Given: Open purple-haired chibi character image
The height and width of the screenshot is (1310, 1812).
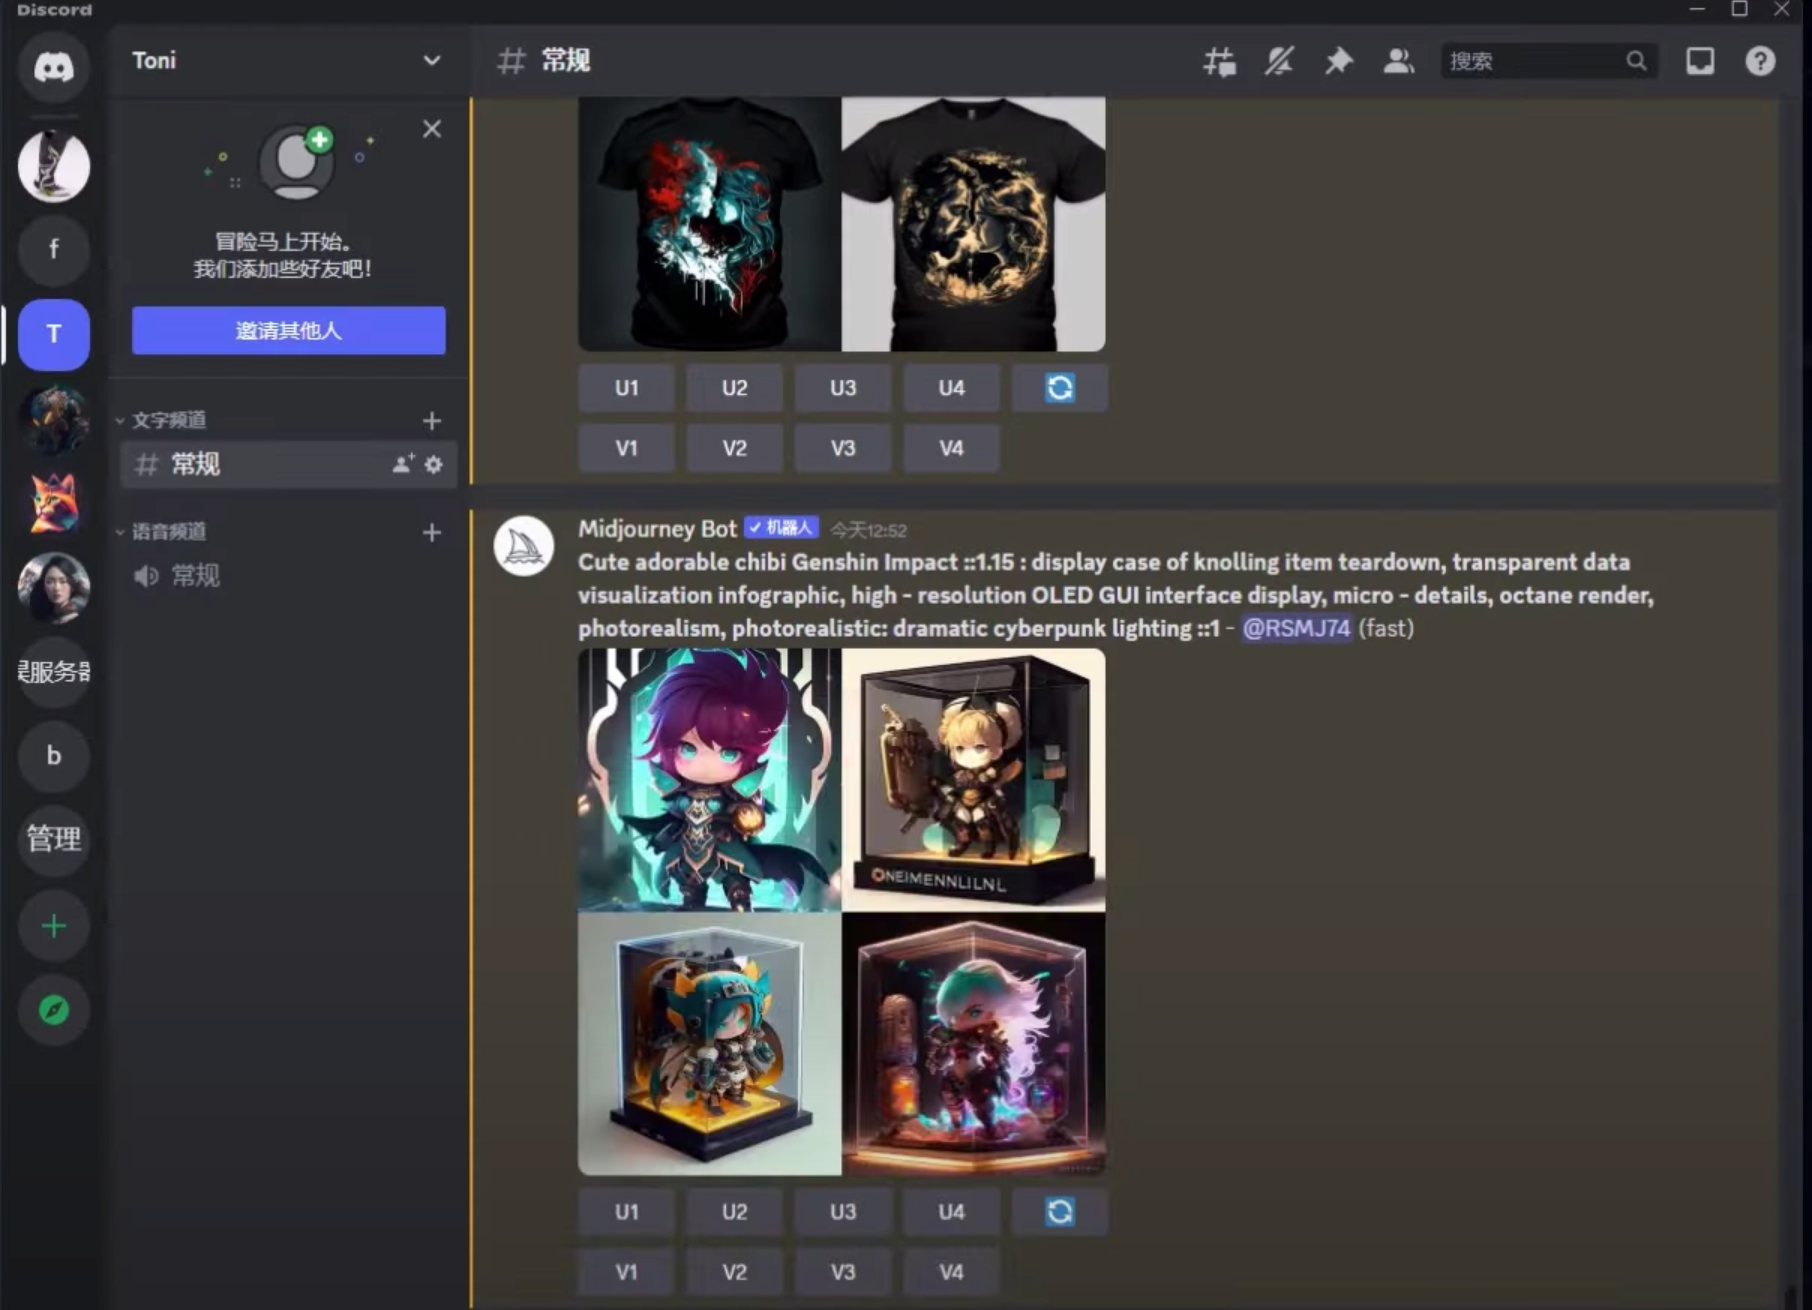Looking at the screenshot, I should tap(709, 780).
